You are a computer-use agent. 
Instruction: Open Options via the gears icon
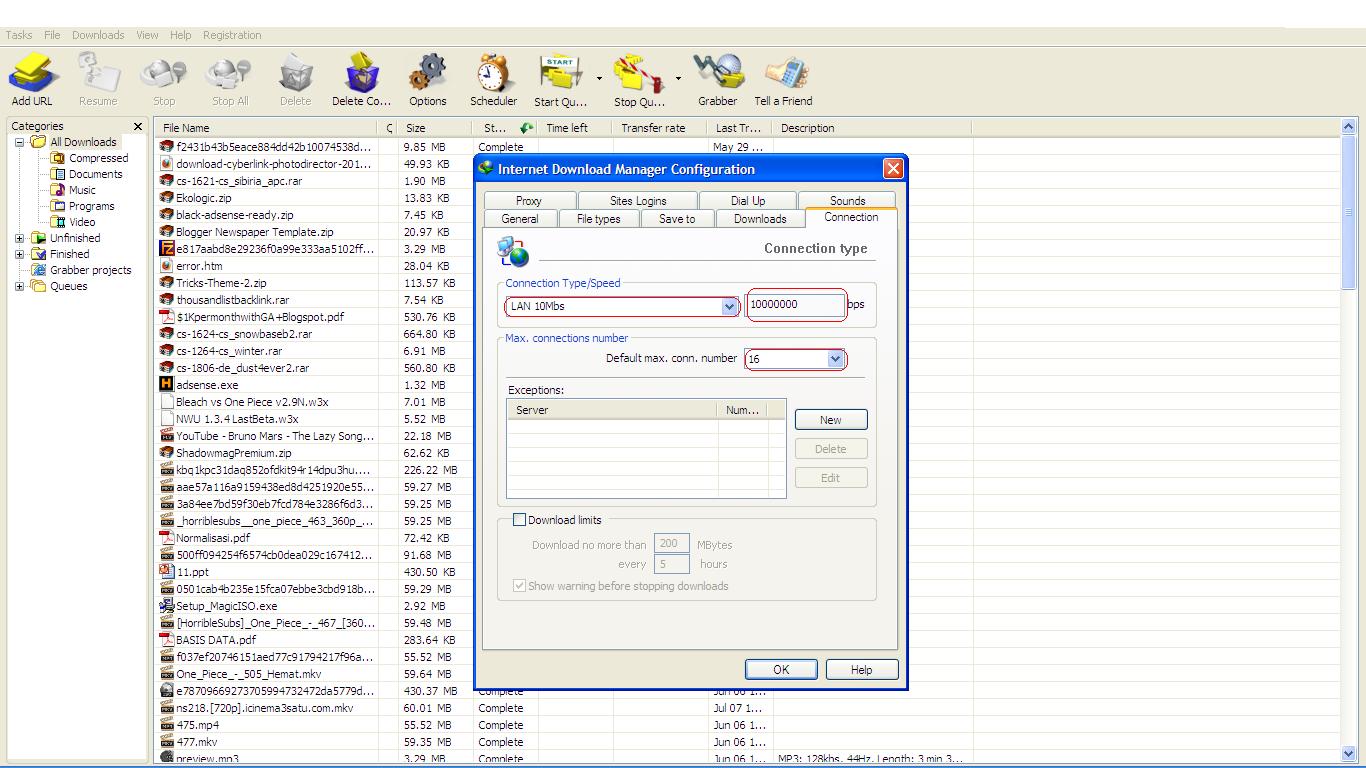(x=428, y=73)
